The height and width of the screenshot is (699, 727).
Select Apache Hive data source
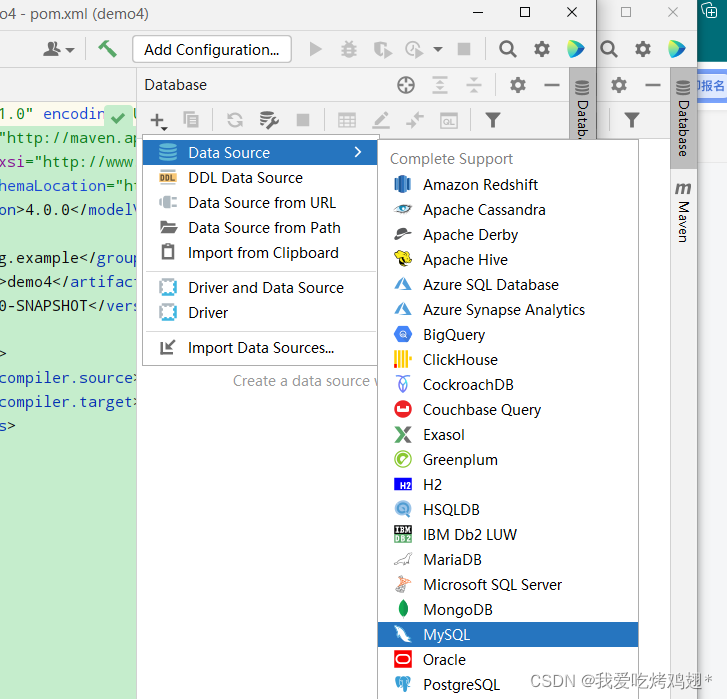coord(508,260)
